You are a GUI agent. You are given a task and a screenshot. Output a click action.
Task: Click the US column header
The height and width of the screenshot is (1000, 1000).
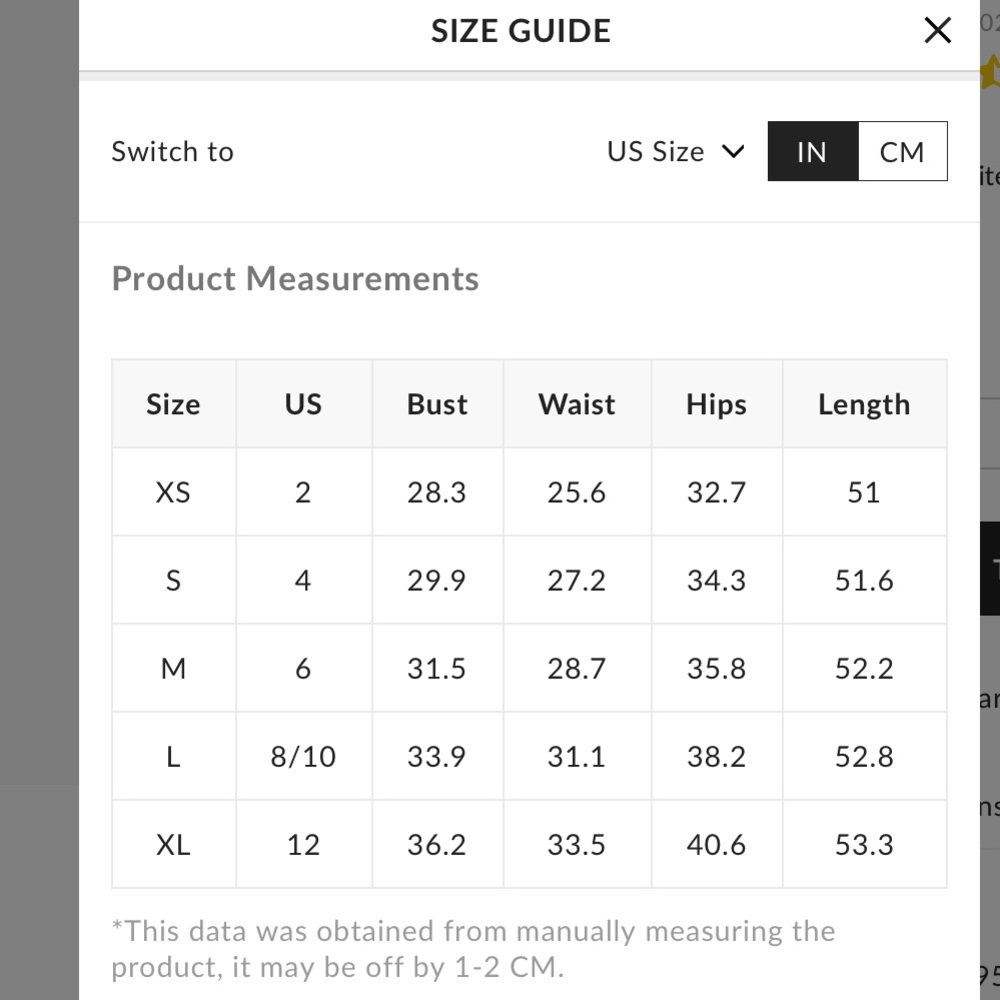pos(304,404)
